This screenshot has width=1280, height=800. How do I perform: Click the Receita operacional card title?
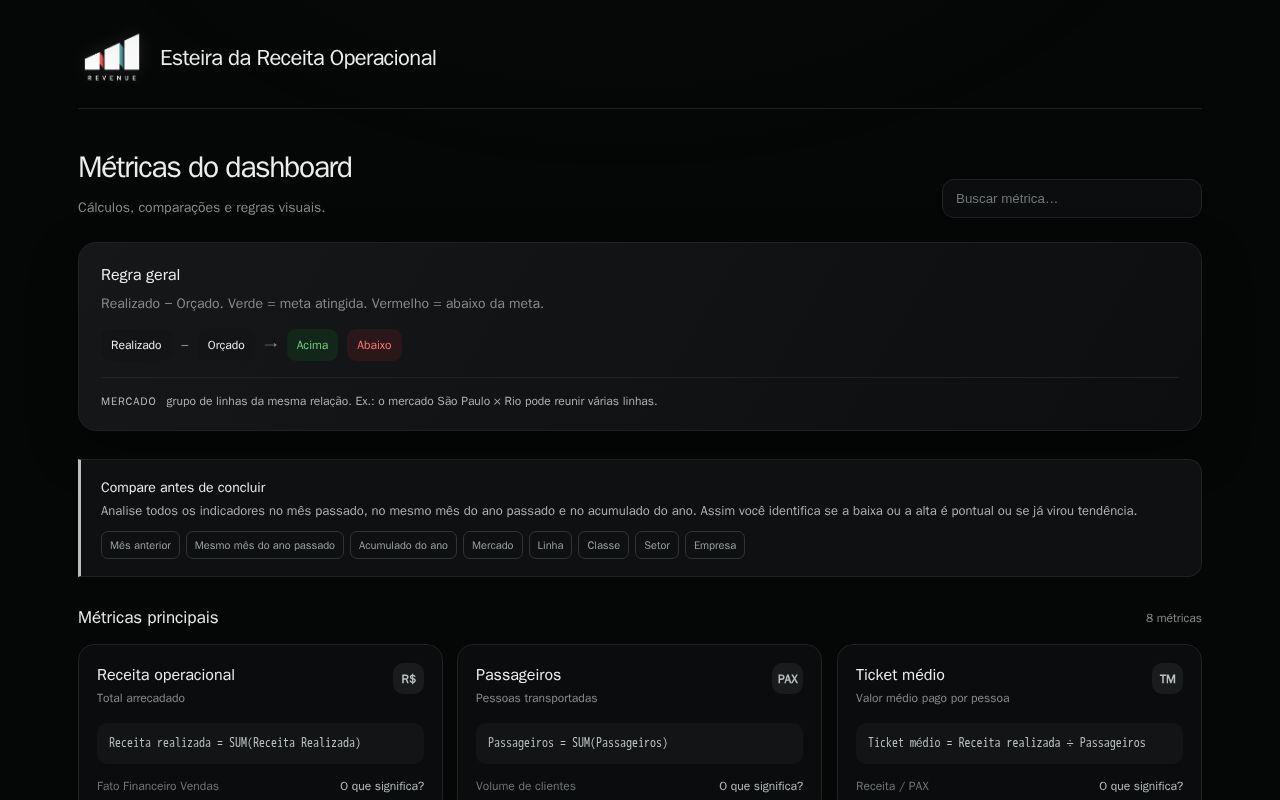click(x=166, y=675)
